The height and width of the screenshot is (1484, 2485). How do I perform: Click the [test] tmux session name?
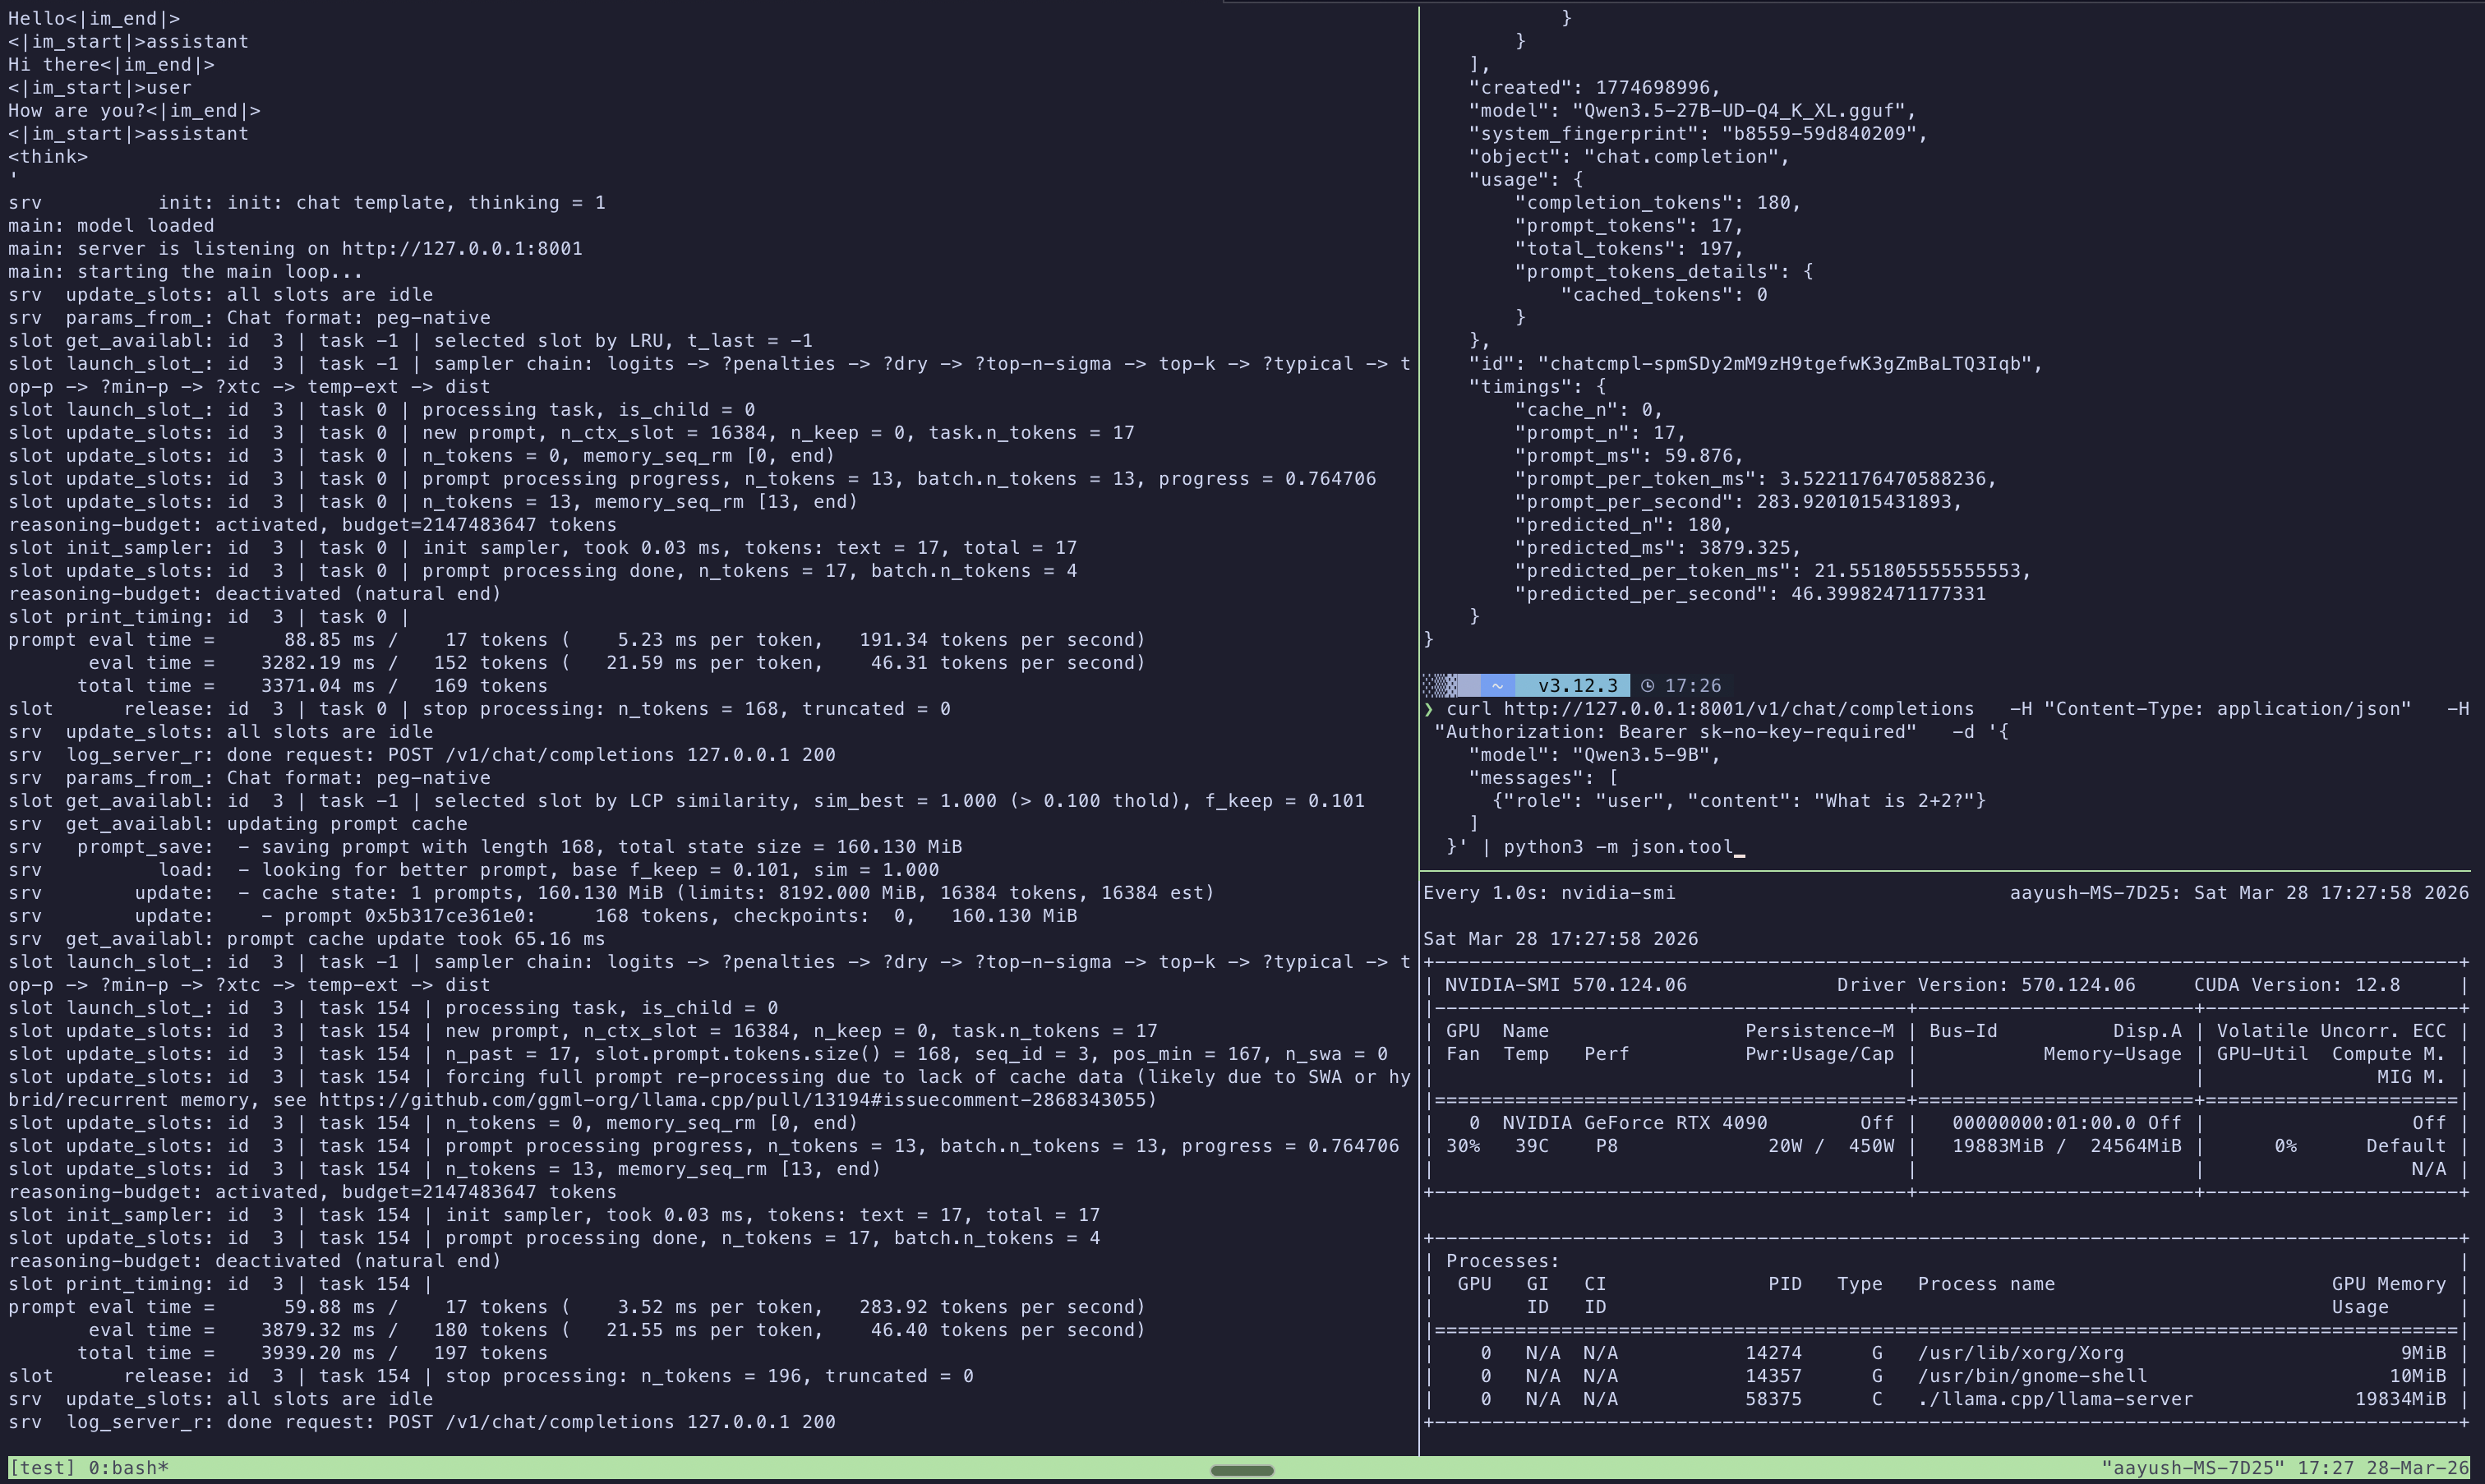tap(42, 1468)
